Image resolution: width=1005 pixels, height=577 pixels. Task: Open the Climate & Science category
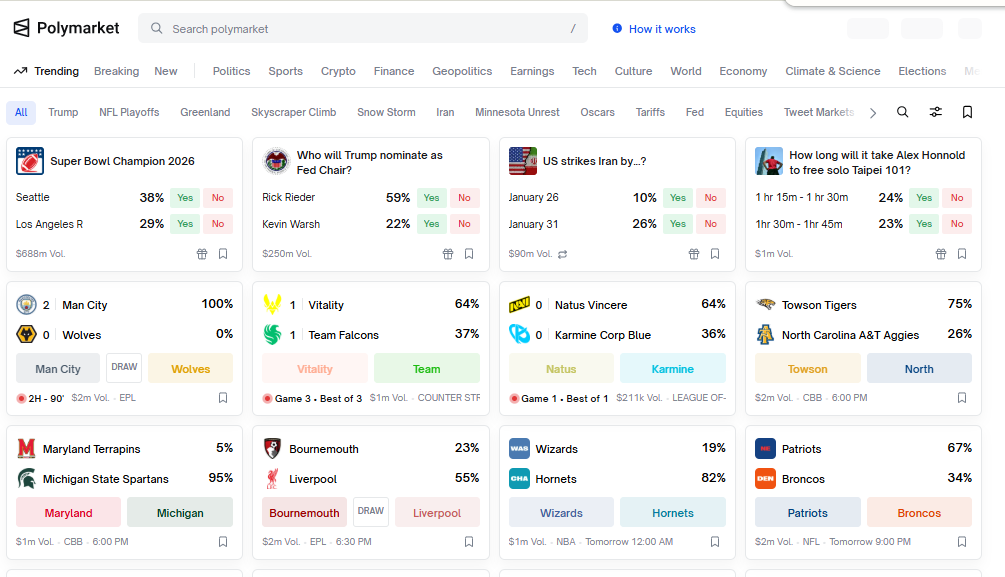pos(833,71)
